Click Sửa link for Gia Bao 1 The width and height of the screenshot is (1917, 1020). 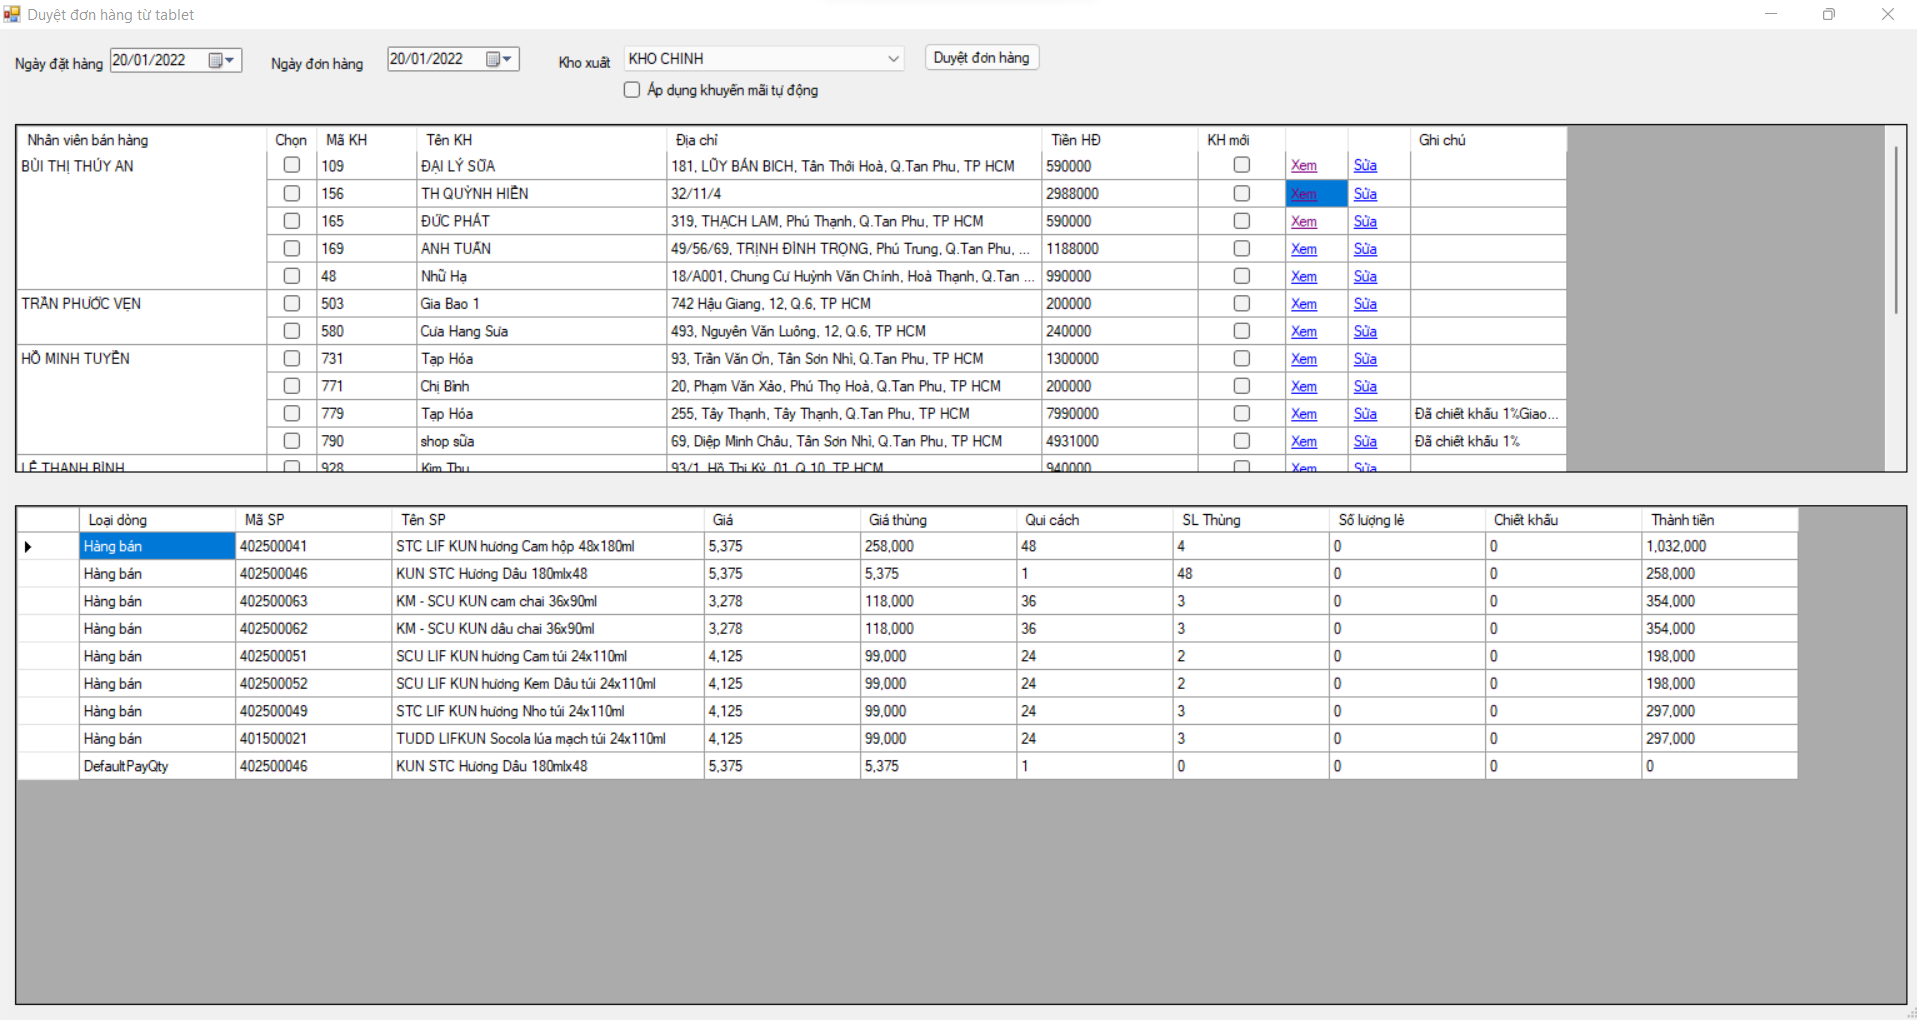[1366, 304]
